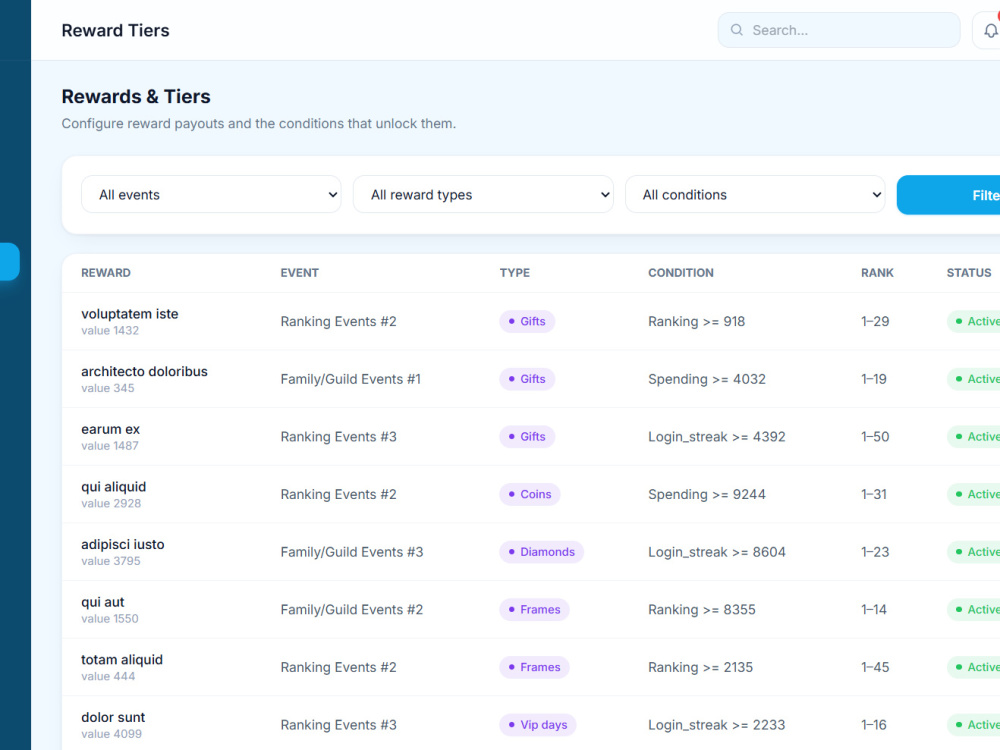Click Ranking Events #3 in earum ex row
Screen dimensions: 1000x750
pos(339,437)
